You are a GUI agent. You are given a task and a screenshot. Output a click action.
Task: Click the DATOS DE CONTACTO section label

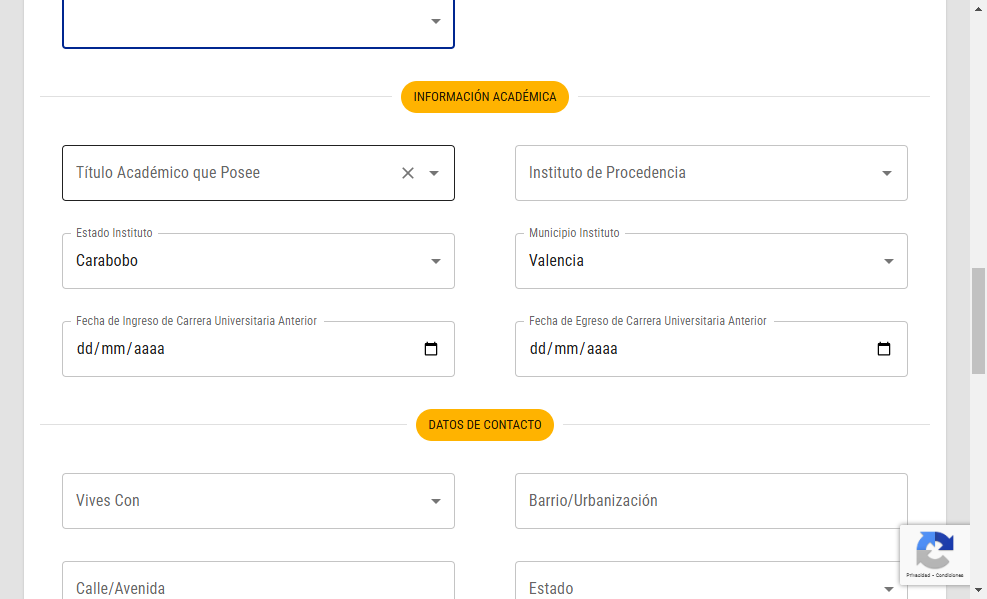(x=485, y=425)
